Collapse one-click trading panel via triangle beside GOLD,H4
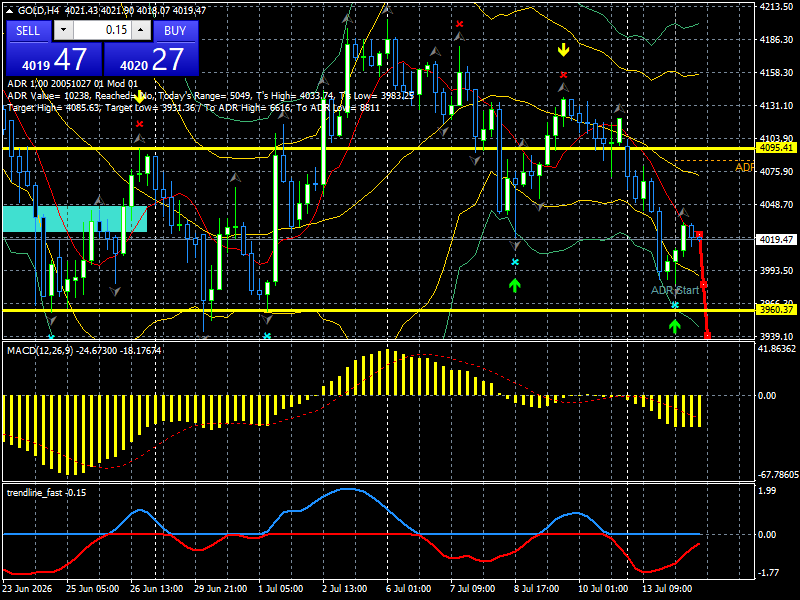800x600 pixels. tap(10, 10)
